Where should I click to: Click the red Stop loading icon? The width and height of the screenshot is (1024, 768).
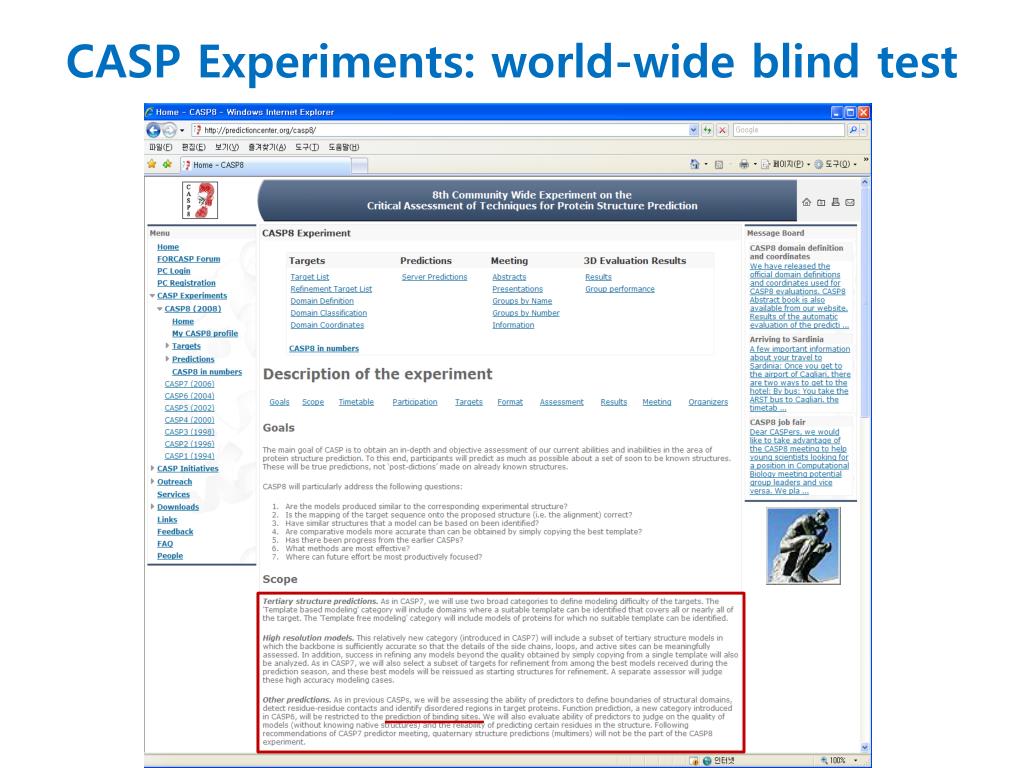[722, 130]
